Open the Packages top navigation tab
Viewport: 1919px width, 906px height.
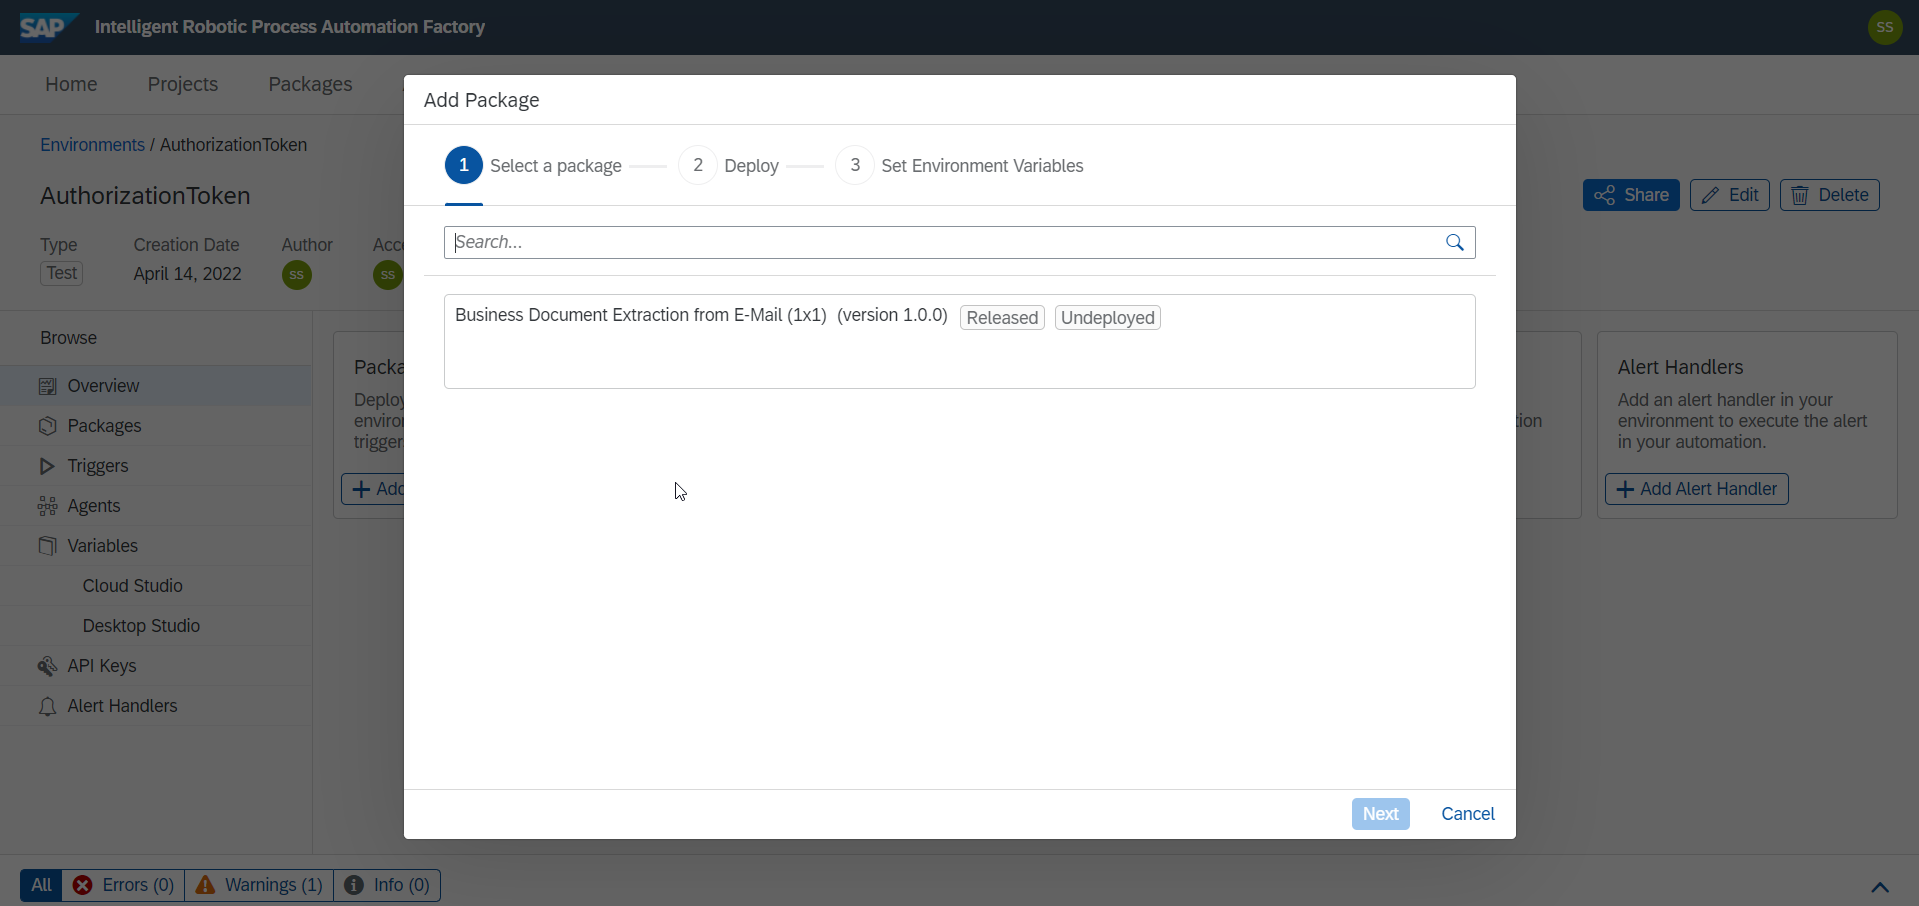pyautogui.click(x=310, y=84)
